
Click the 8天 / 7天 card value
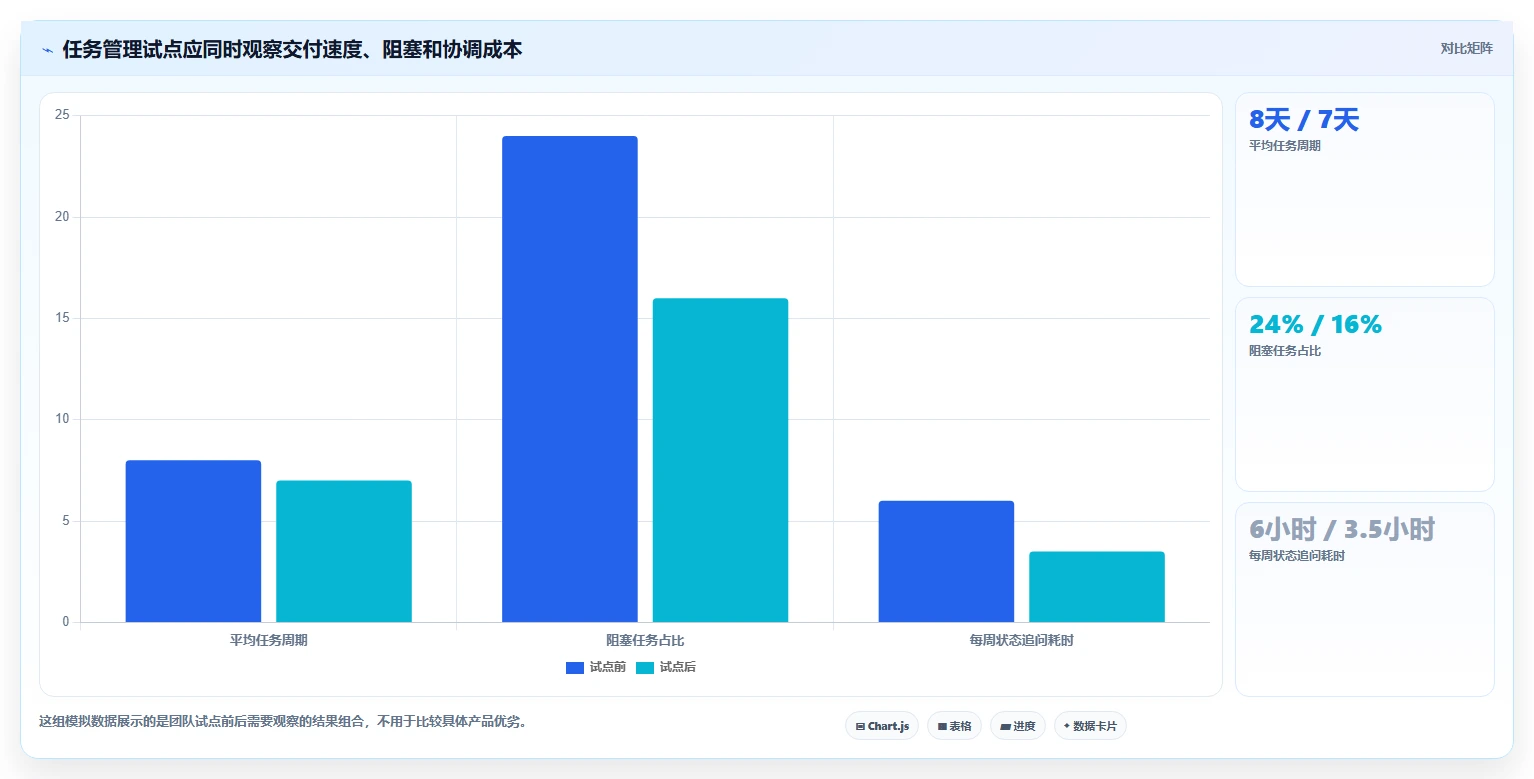click(x=1304, y=120)
